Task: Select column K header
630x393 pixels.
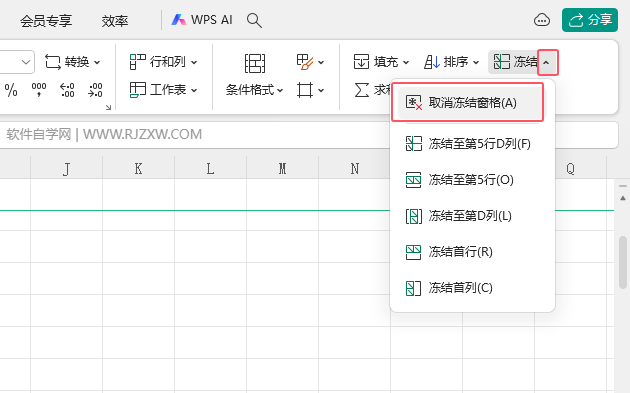Action: pos(138,168)
